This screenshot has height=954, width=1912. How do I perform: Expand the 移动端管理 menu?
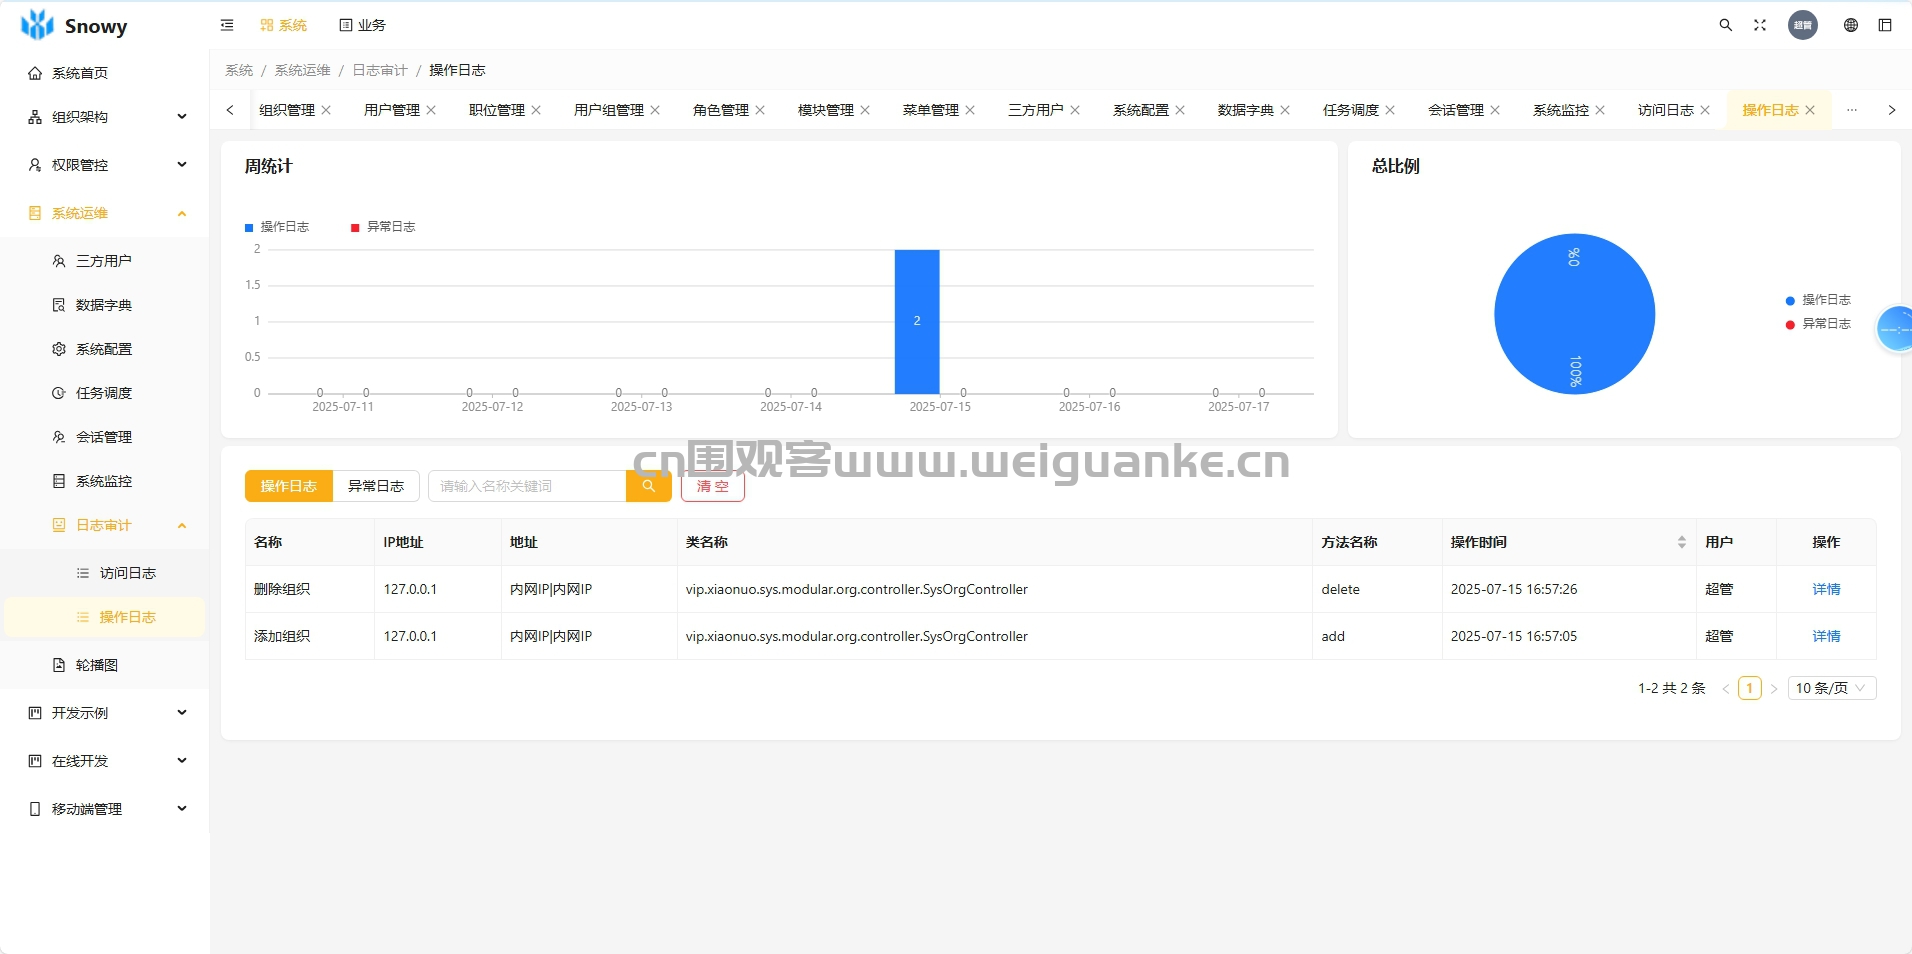pos(104,809)
